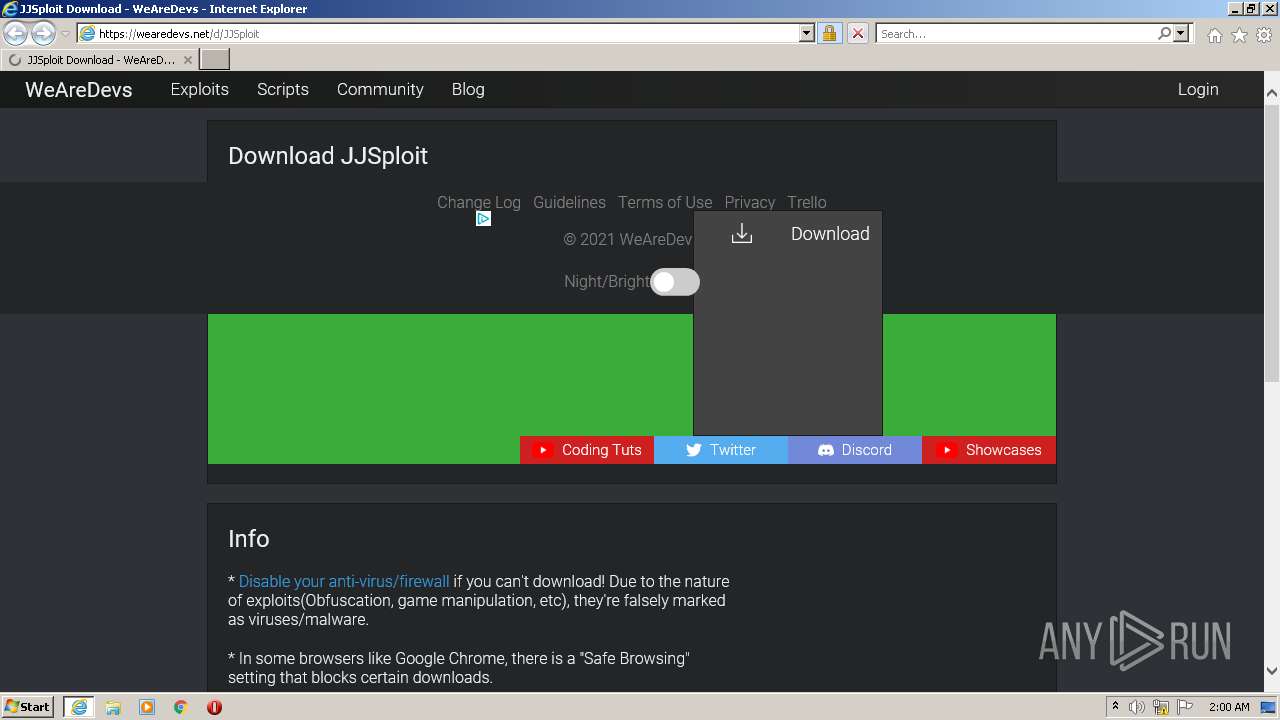Open the Community menu

pos(380,89)
